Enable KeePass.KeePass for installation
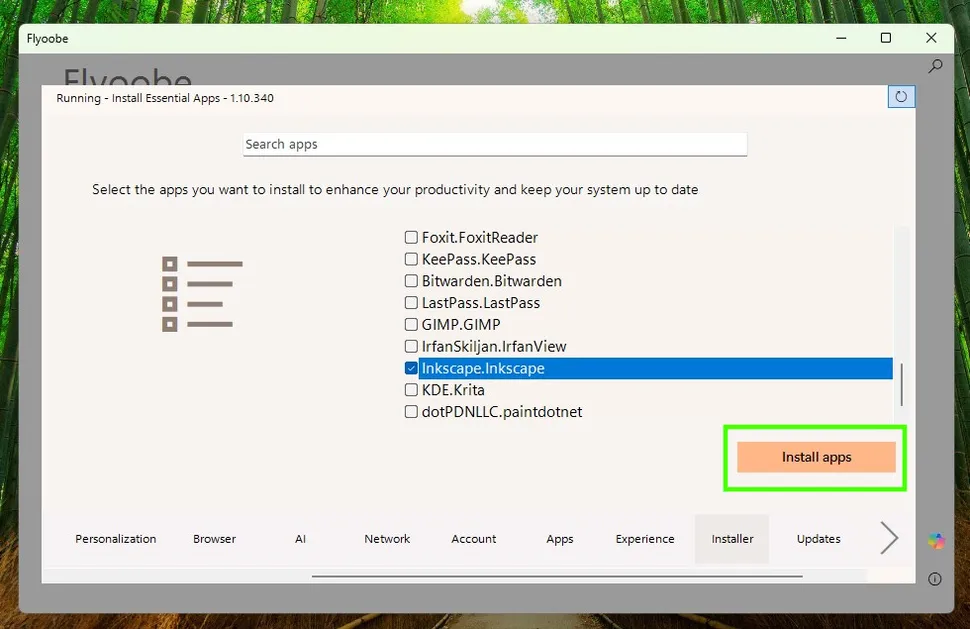Screen dimensions: 970x629 point(411,259)
